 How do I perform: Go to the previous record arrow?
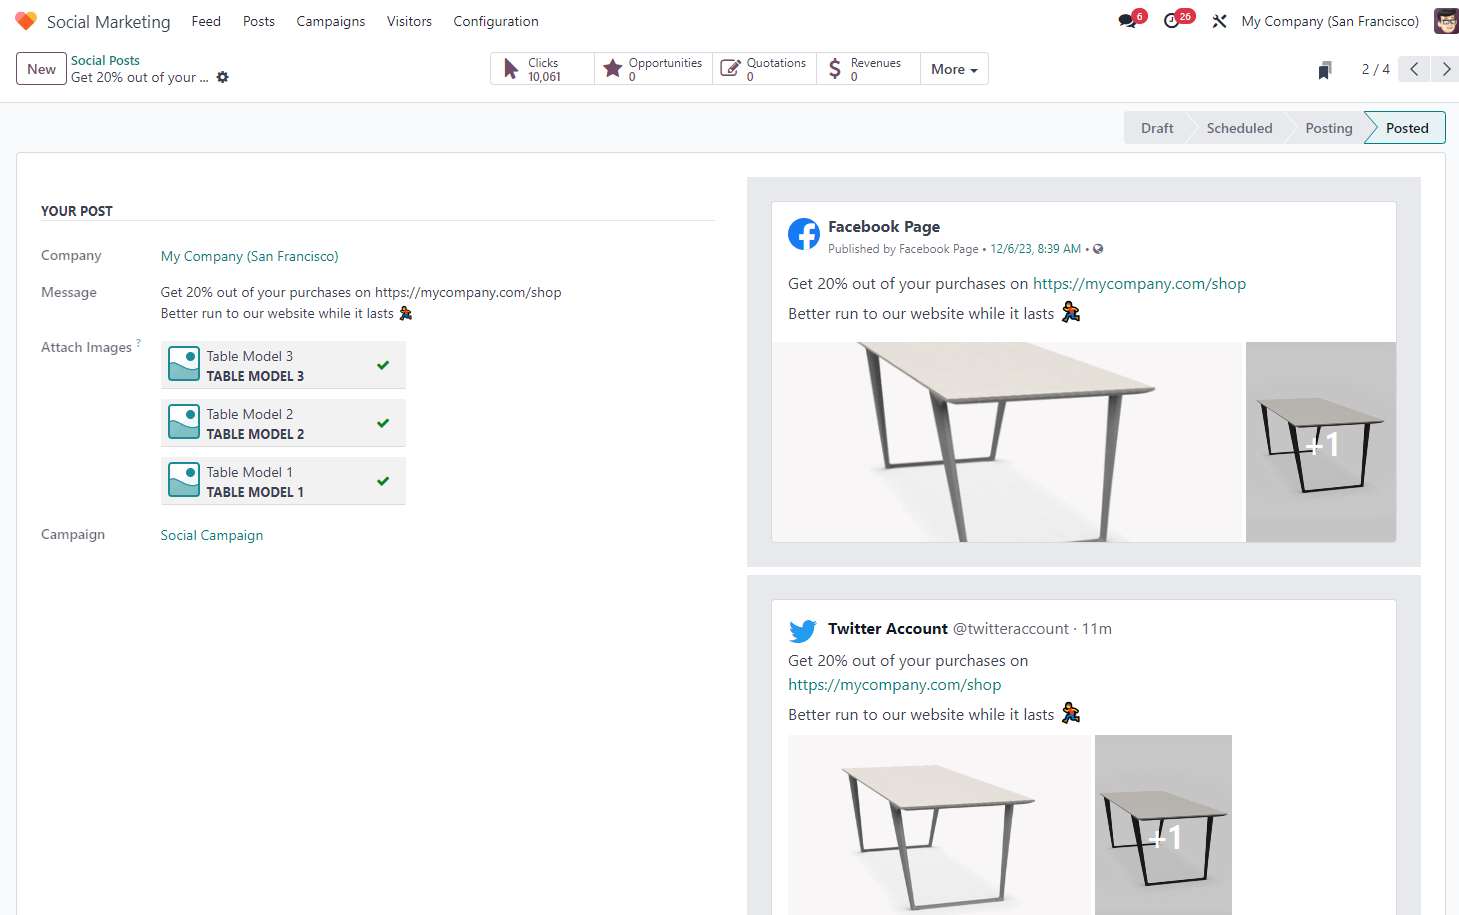1414,69
